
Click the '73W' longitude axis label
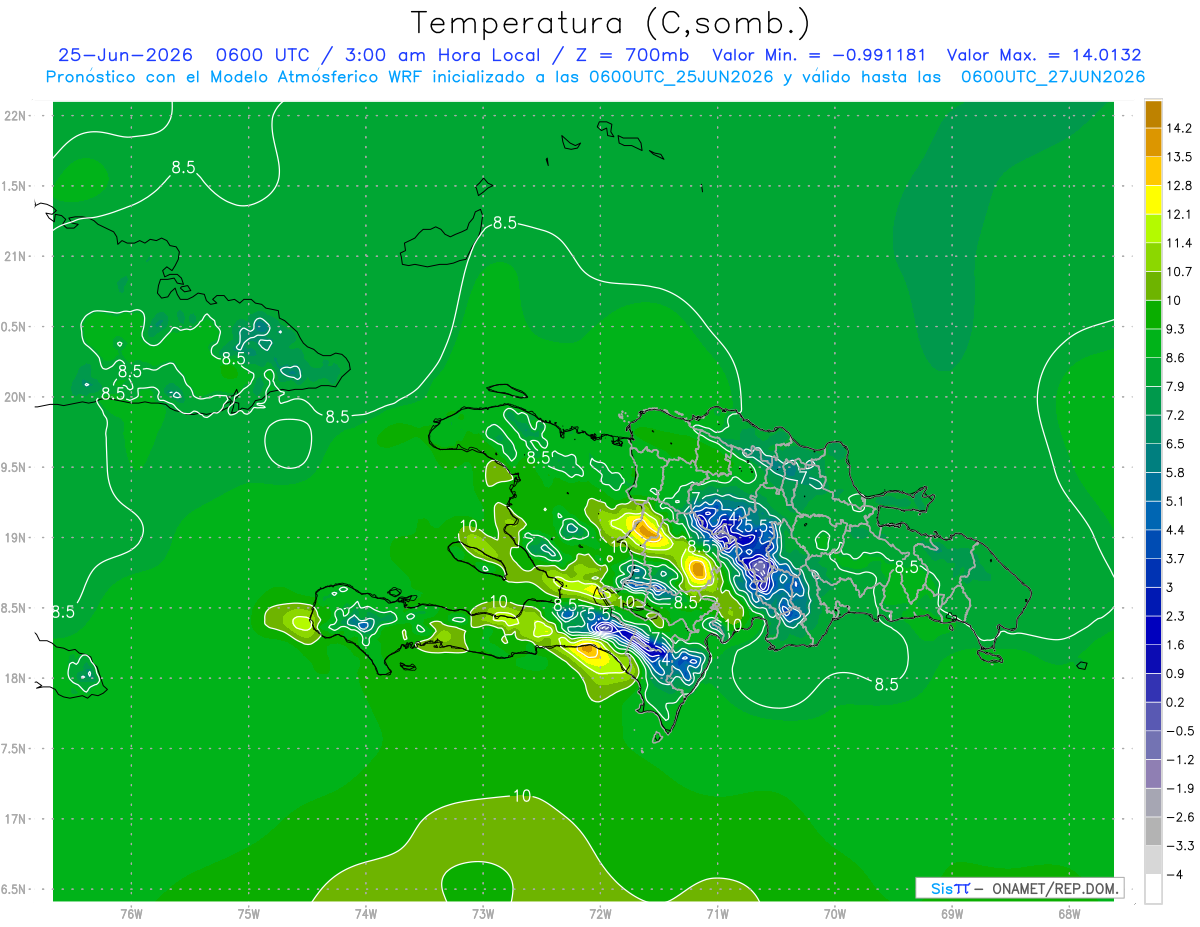483,914
